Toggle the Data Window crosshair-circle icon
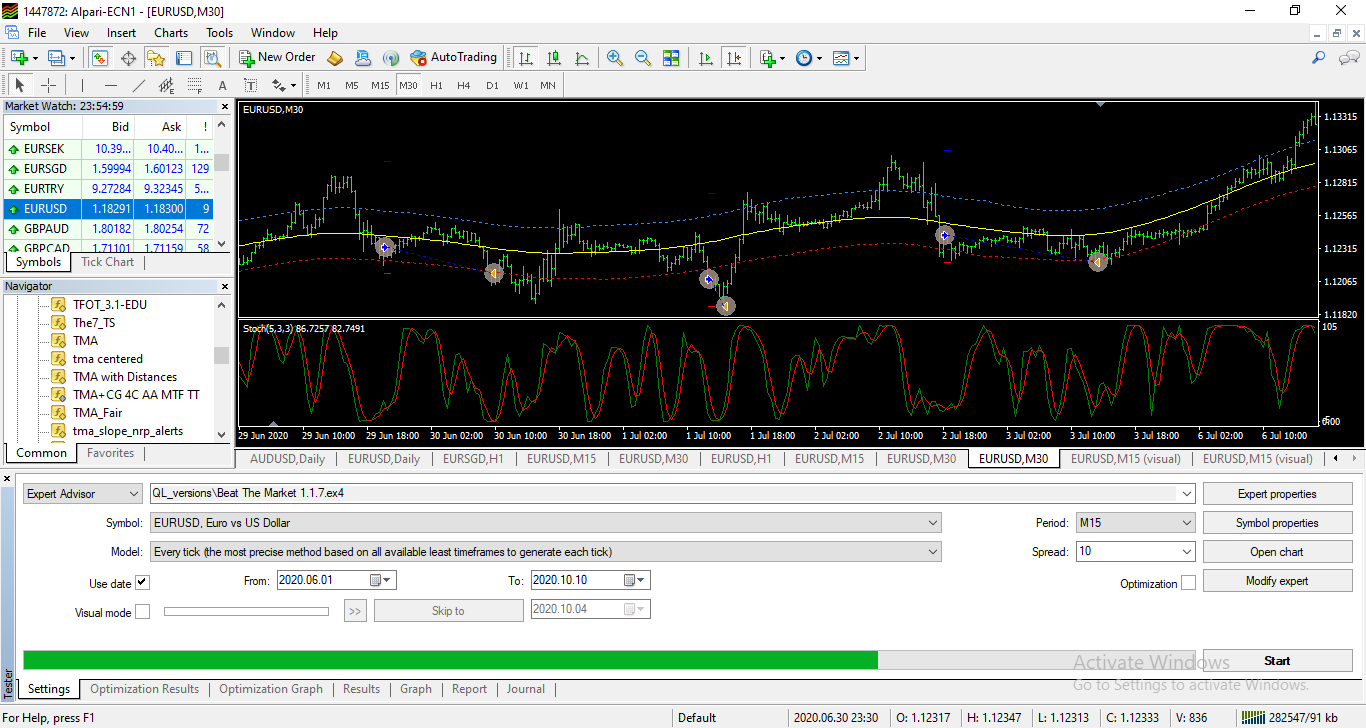The height and width of the screenshot is (728, 1366). tap(128, 58)
